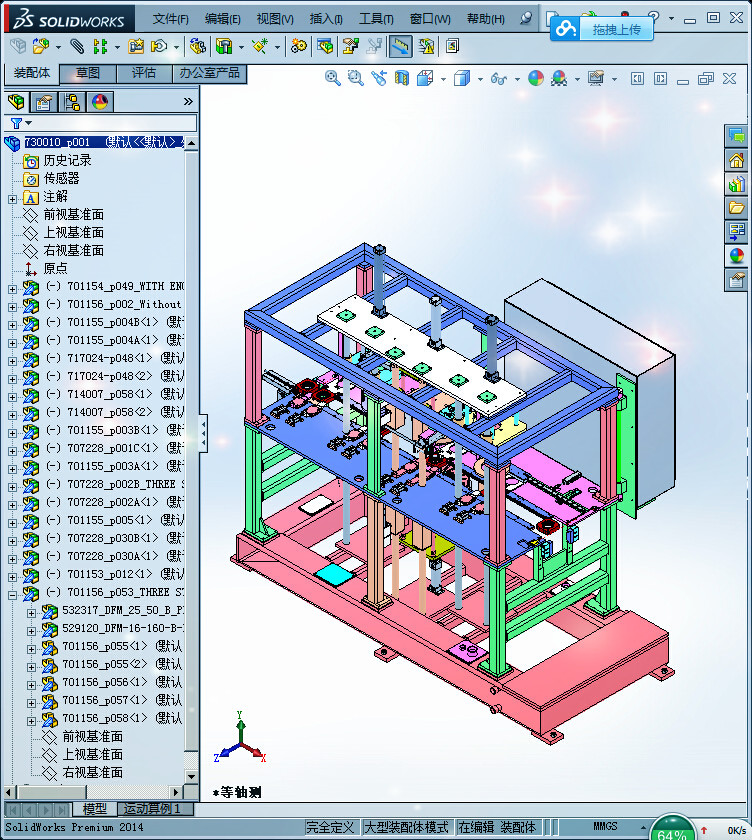
Task: Click the Smart Fasteners icon
Action: click(136, 47)
